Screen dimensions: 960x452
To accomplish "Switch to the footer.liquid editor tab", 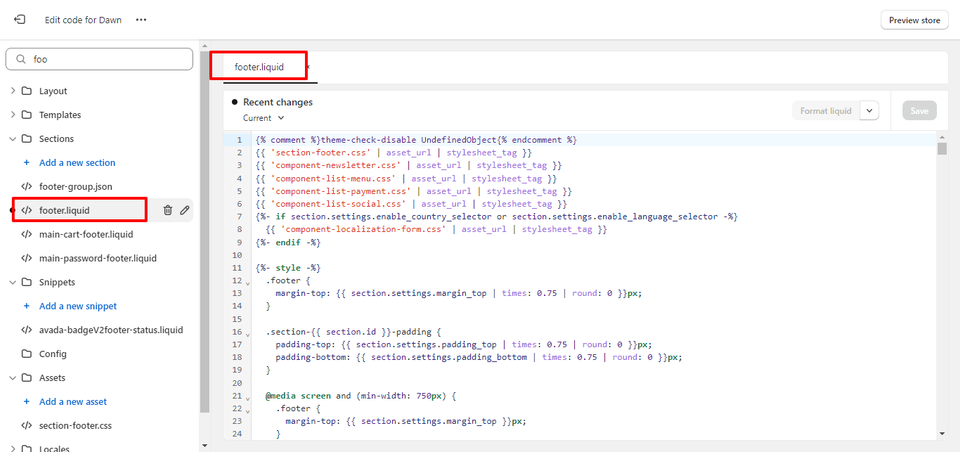I will pyautogui.click(x=259, y=67).
